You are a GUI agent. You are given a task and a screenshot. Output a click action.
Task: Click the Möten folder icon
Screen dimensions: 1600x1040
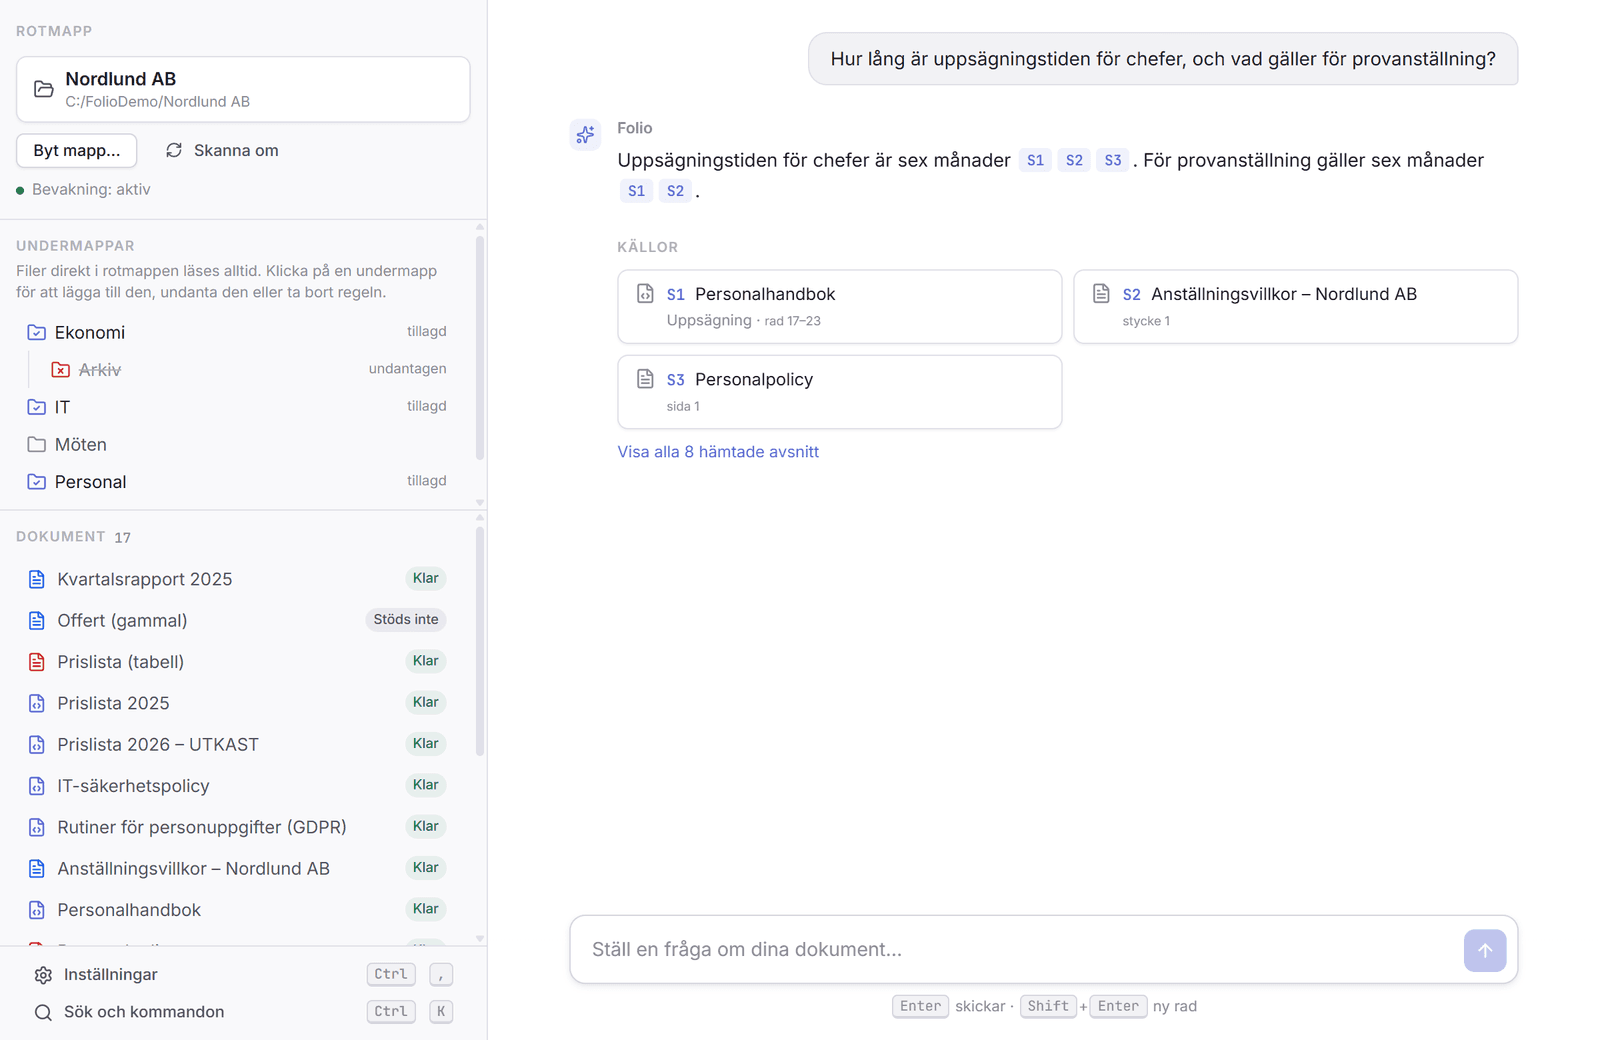tap(37, 444)
